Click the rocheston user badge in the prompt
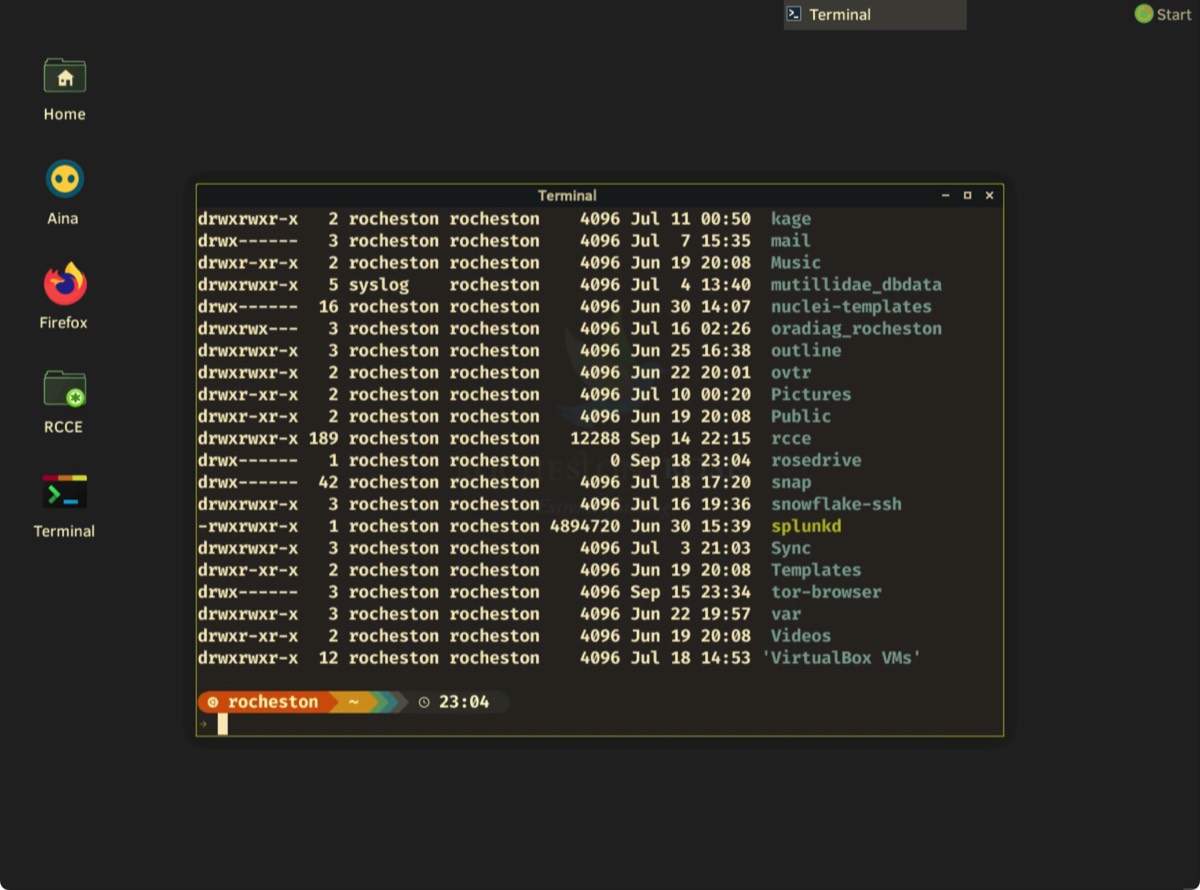Viewport: 1200px width, 890px height. (262, 702)
